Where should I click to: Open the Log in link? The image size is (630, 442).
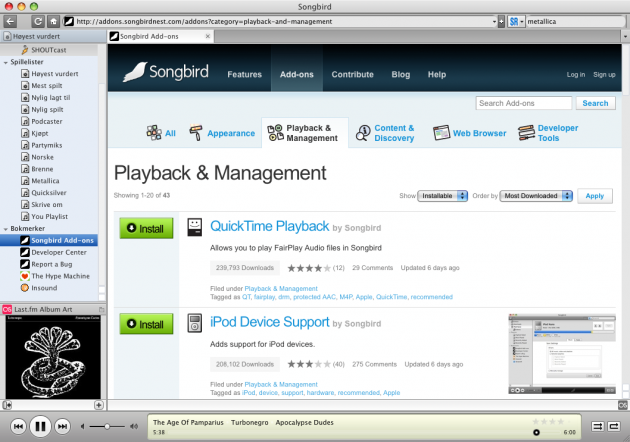575,74
